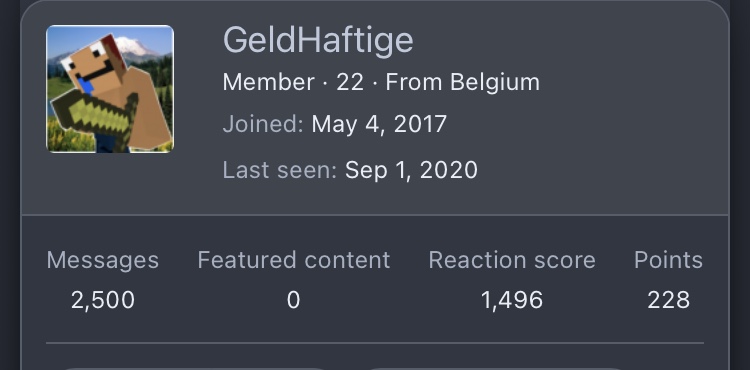This screenshot has width=750, height=370.
Task: Open the Belgium location link
Action: [x=495, y=82]
